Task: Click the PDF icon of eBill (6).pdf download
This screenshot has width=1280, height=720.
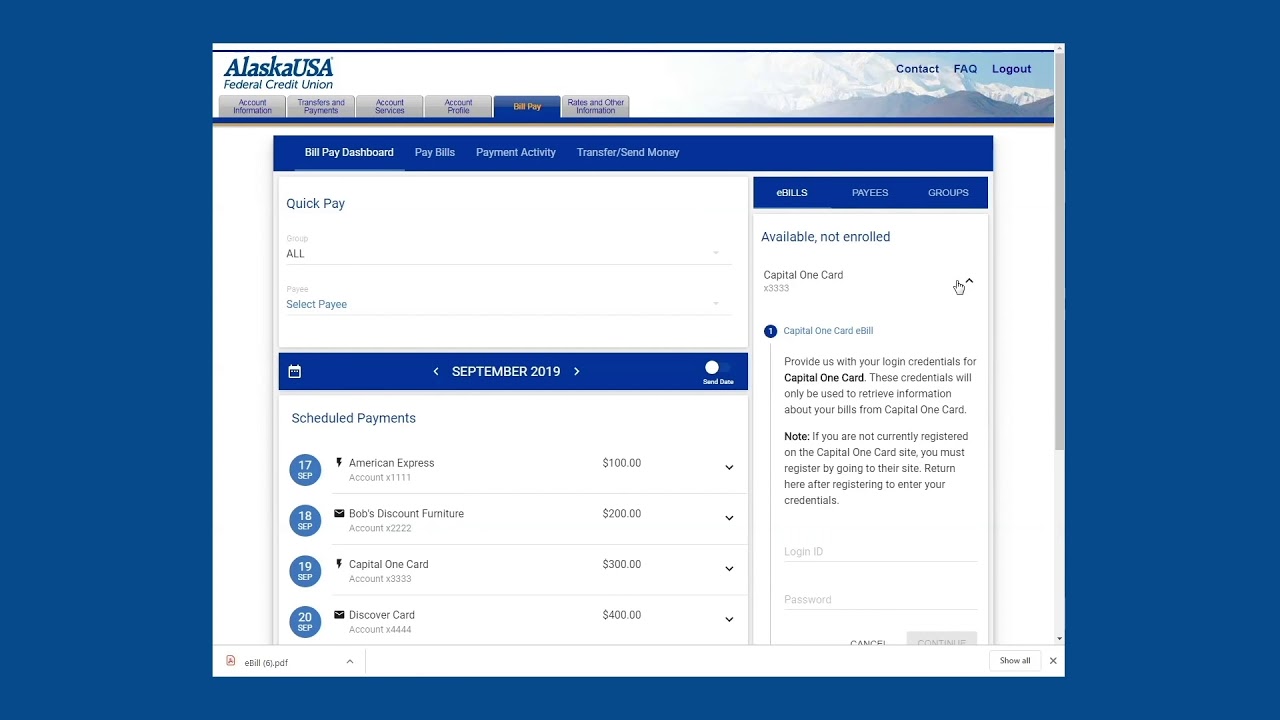Action: 231,661
